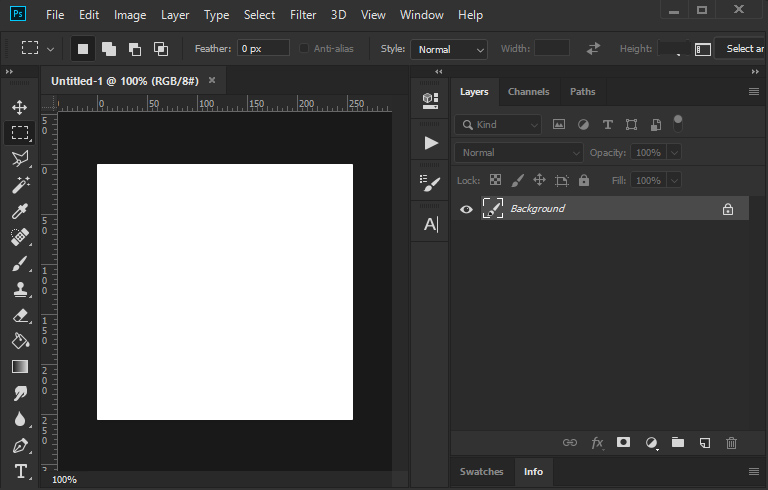Open the Actions play panel icon
Viewport: 768px width, 490px height.
click(431, 143)
